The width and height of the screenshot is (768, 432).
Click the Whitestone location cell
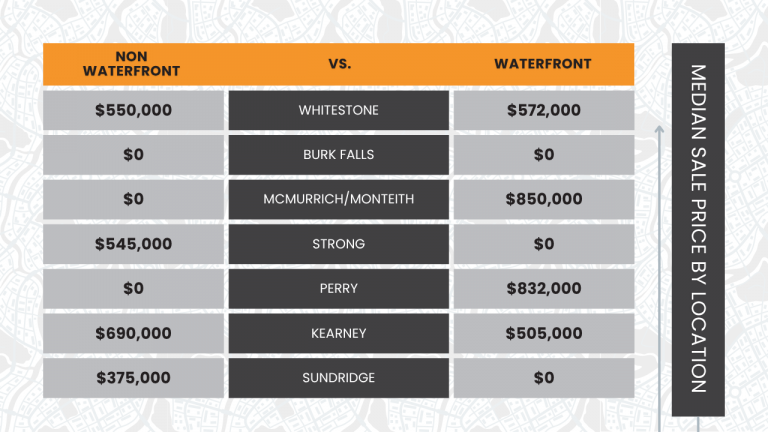339,110
